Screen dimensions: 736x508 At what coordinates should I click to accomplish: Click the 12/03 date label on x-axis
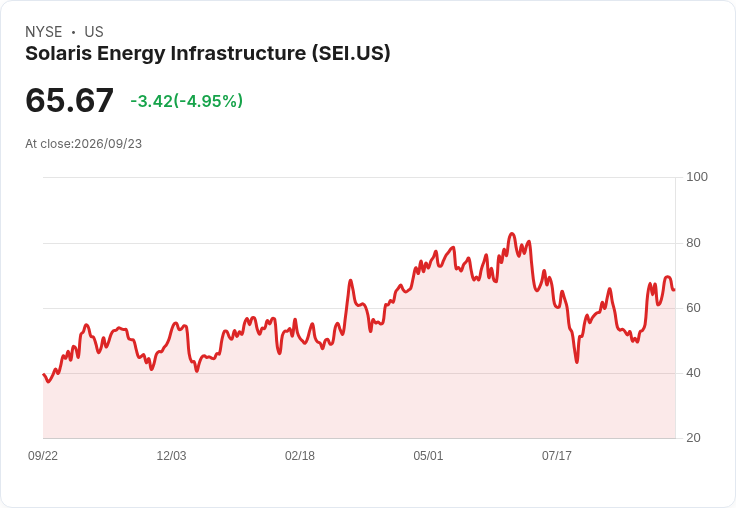coord(171,455)
